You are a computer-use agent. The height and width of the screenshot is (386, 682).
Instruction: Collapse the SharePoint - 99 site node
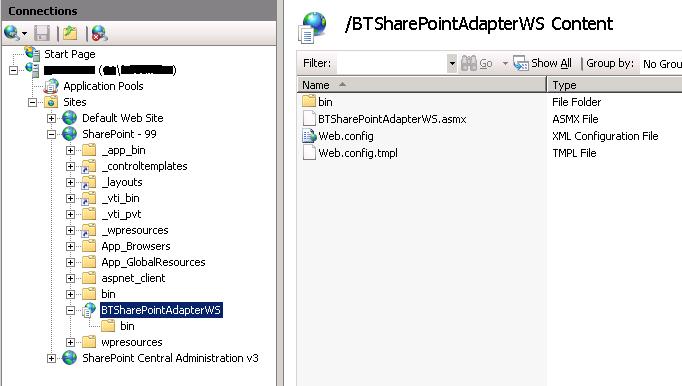click(51, 134)
